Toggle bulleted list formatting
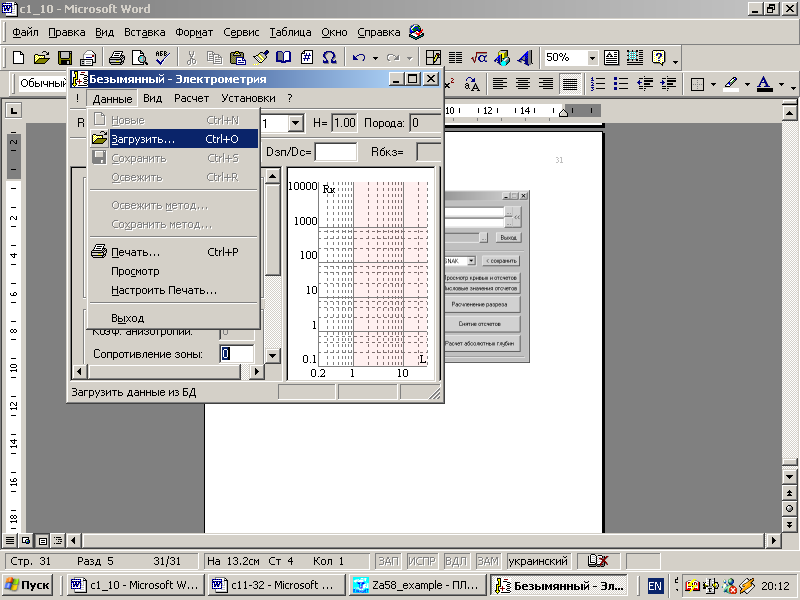The image size is (800, 600). pos(620,84)
